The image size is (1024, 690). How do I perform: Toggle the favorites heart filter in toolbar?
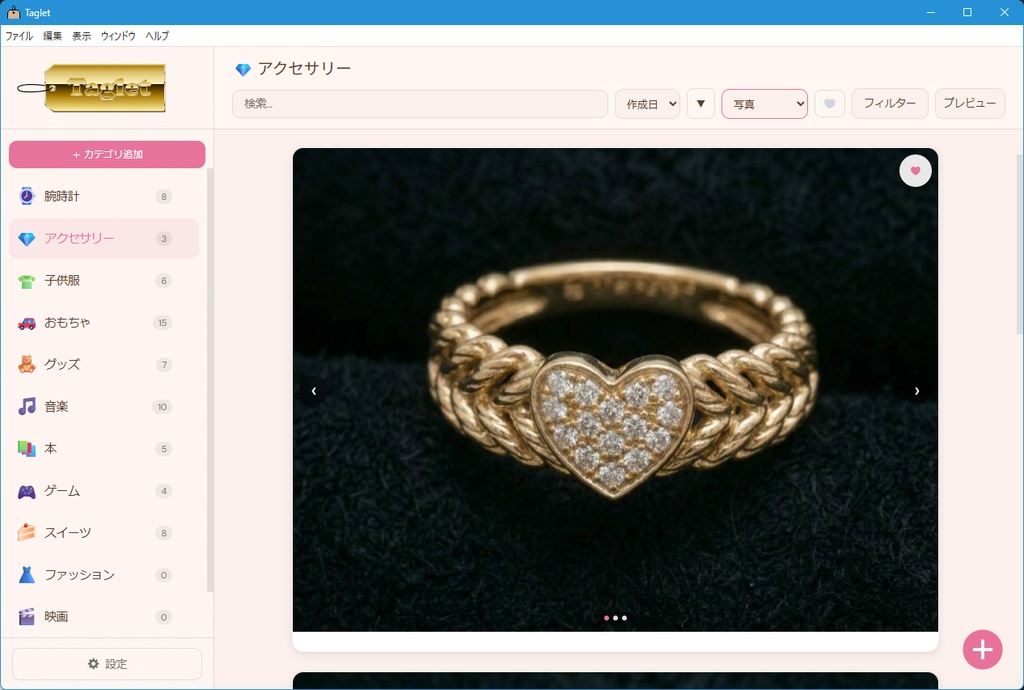click(x=830, y=103)
